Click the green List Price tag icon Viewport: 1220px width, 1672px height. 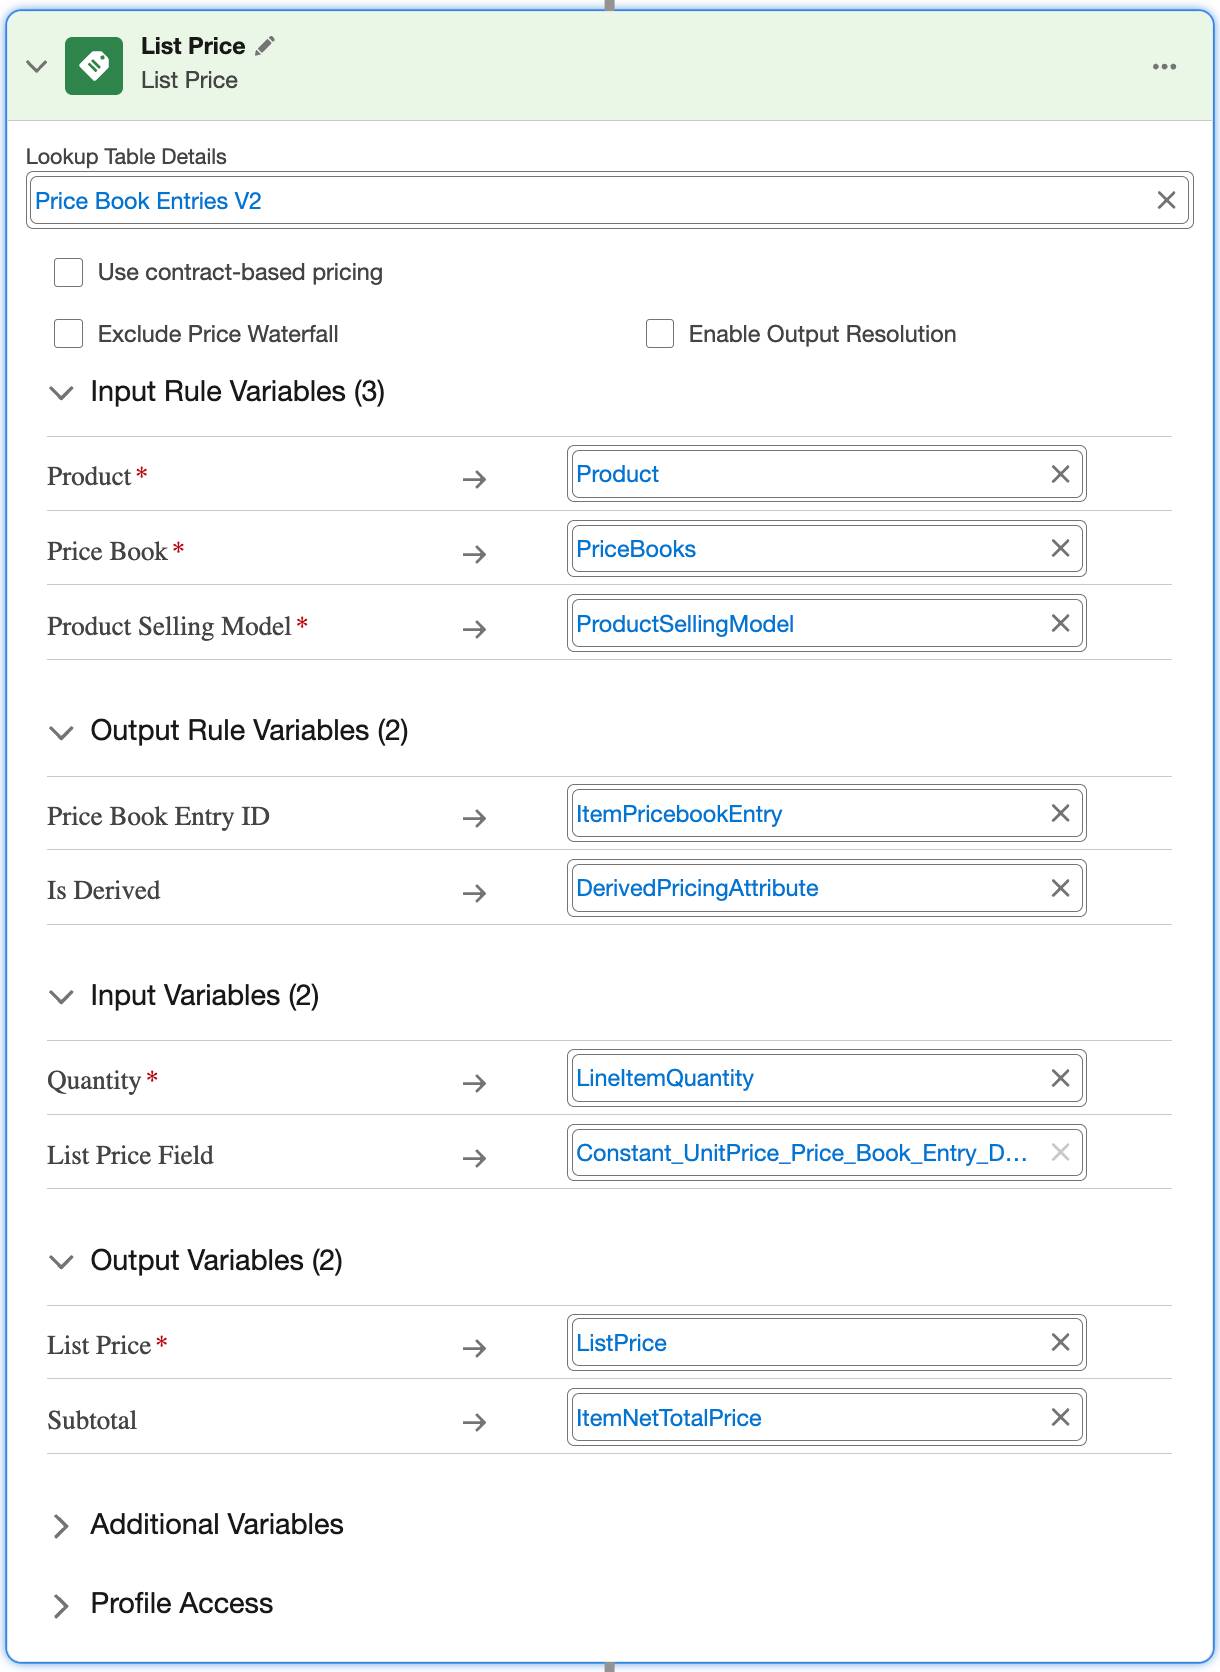pos(94,66)
